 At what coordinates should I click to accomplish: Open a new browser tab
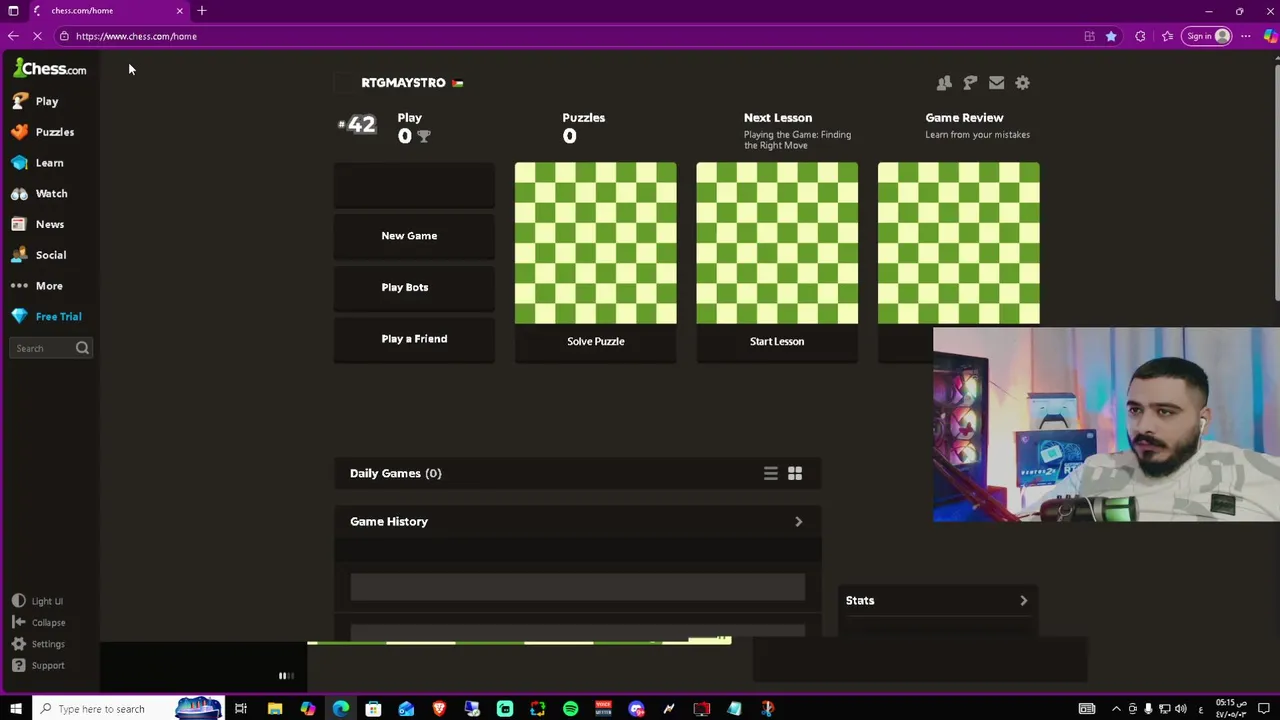tap(202, 11)
